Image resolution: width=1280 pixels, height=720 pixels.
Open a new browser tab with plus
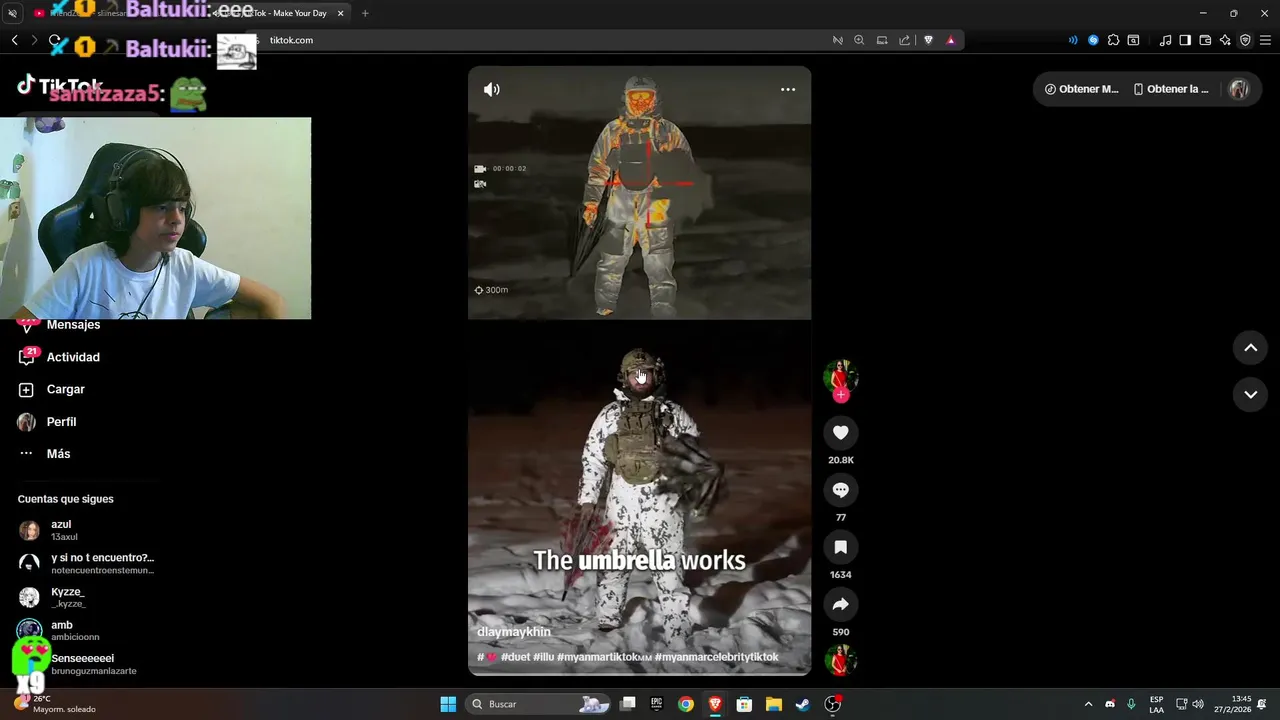(365, 13)
